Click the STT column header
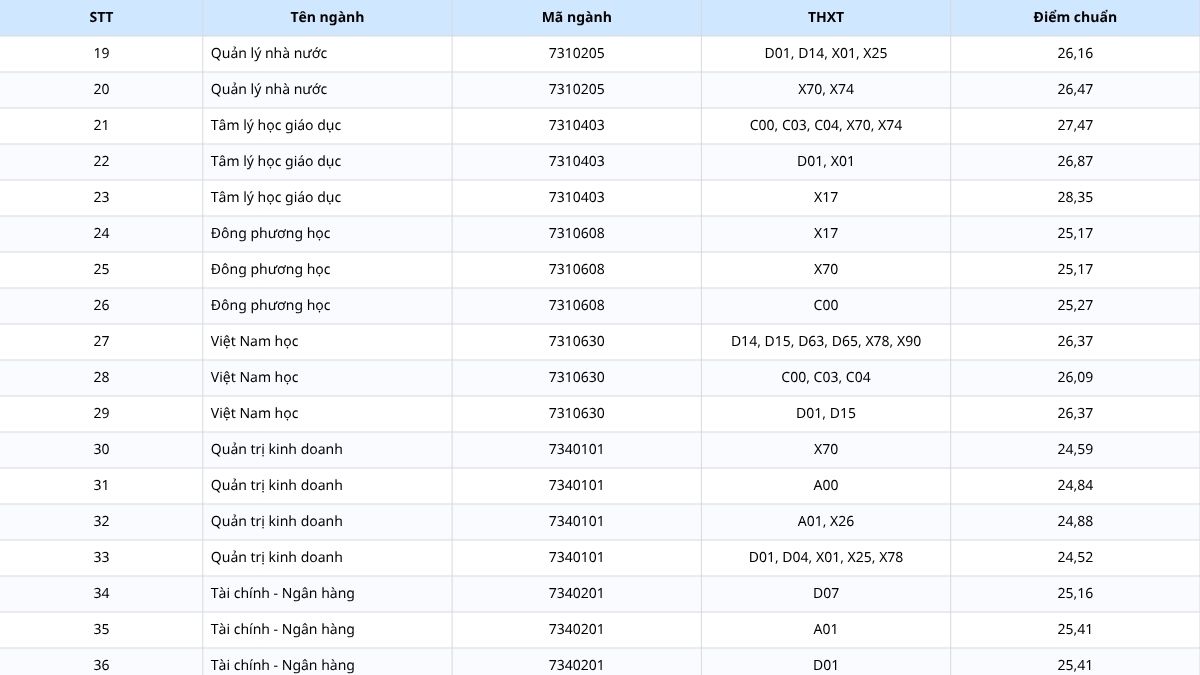Image resolution: width=1200 pixels, height=675 pixels. click(x=101, y=17)
